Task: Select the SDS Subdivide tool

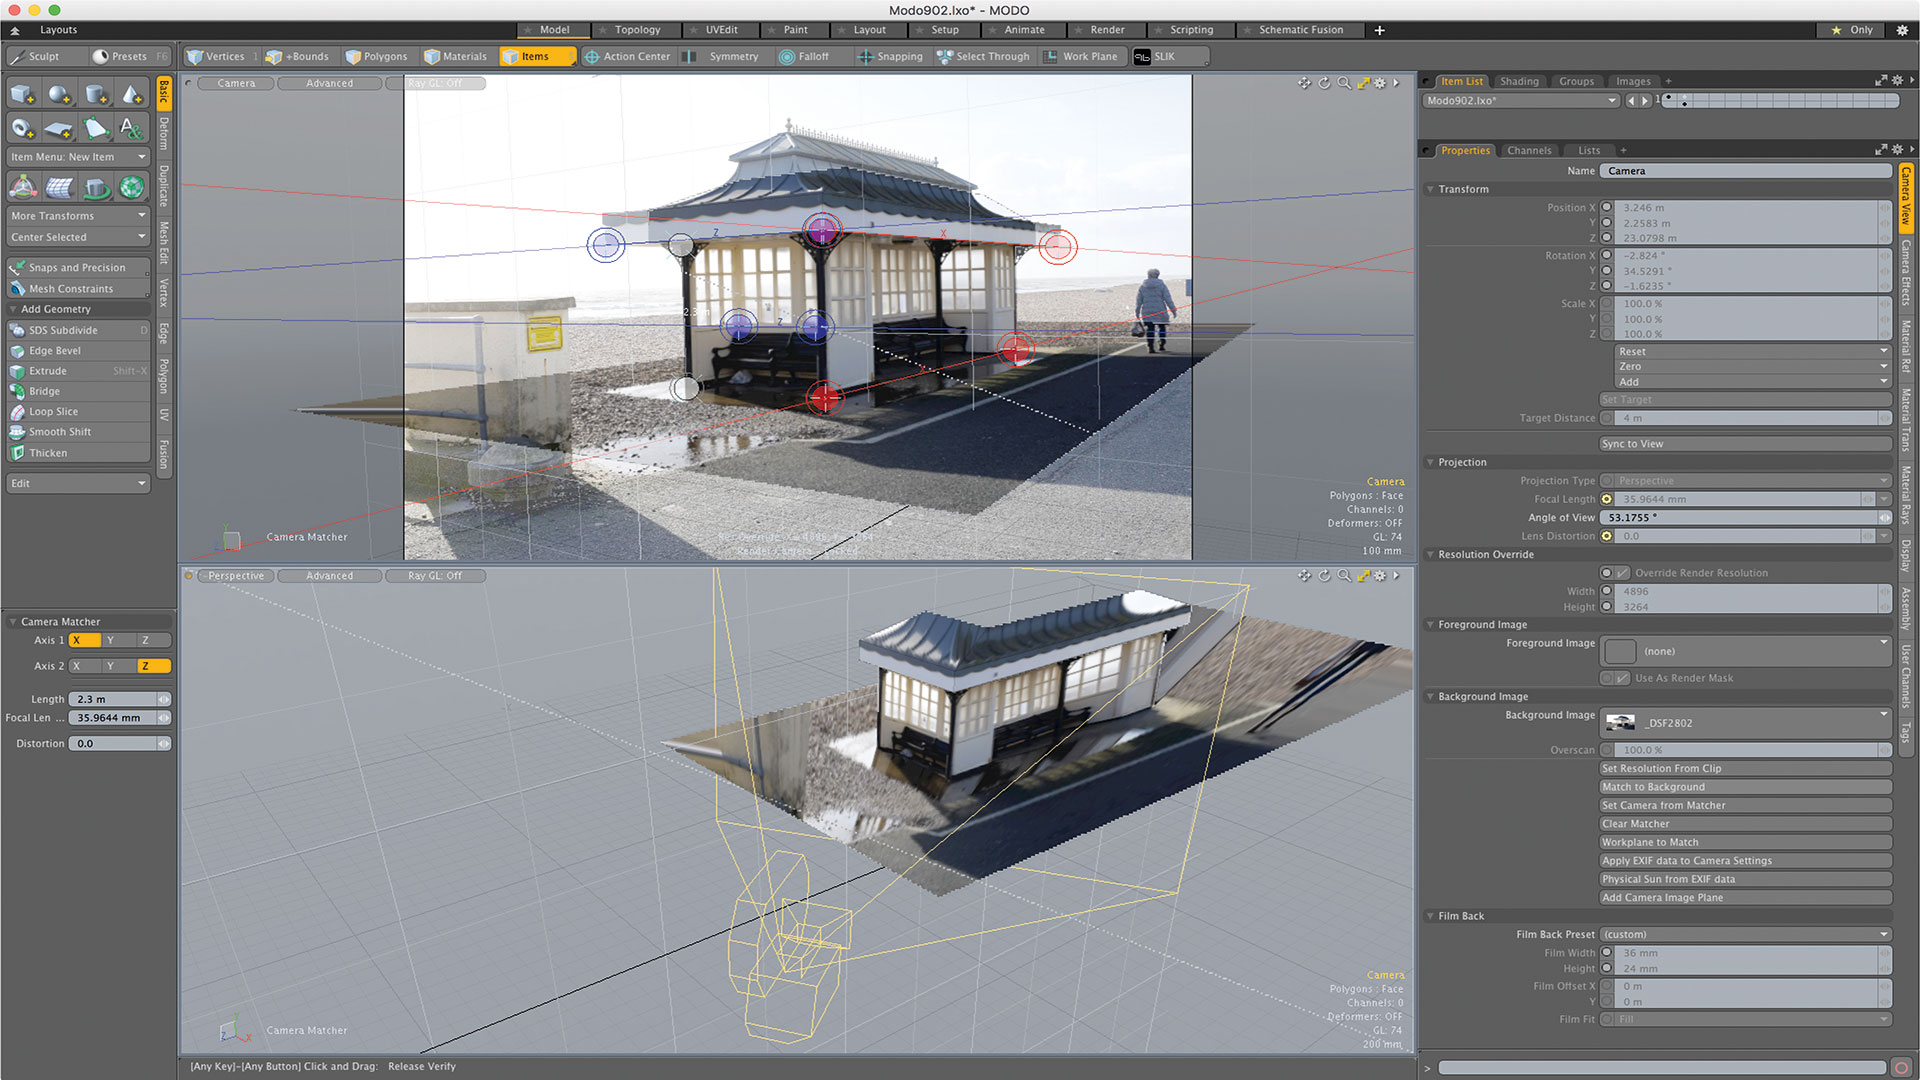Action: (78, 330)
